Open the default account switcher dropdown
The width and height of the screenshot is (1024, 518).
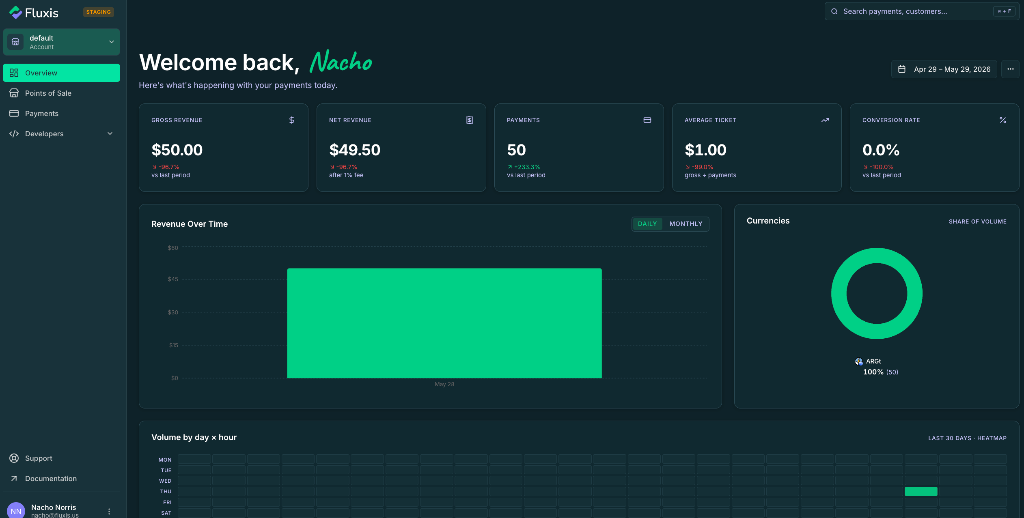click(x=61, y=42)
